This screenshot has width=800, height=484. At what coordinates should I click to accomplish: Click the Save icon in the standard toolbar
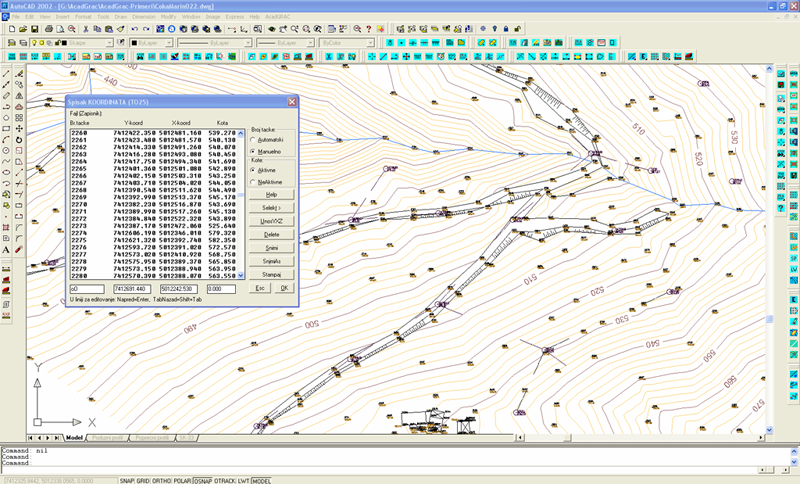tap(34, 30)
